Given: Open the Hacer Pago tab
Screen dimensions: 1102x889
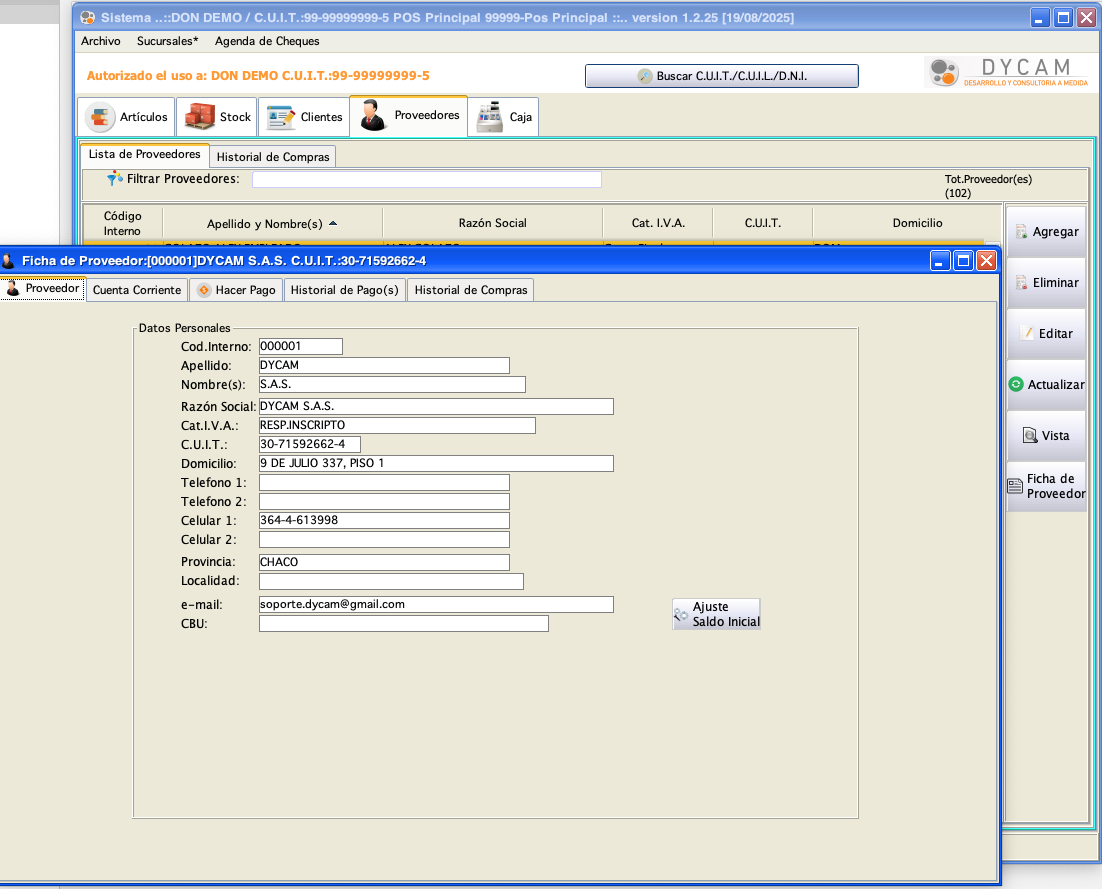Looking at the screenshot, I should pyautogui.click(x=236, y=290).
